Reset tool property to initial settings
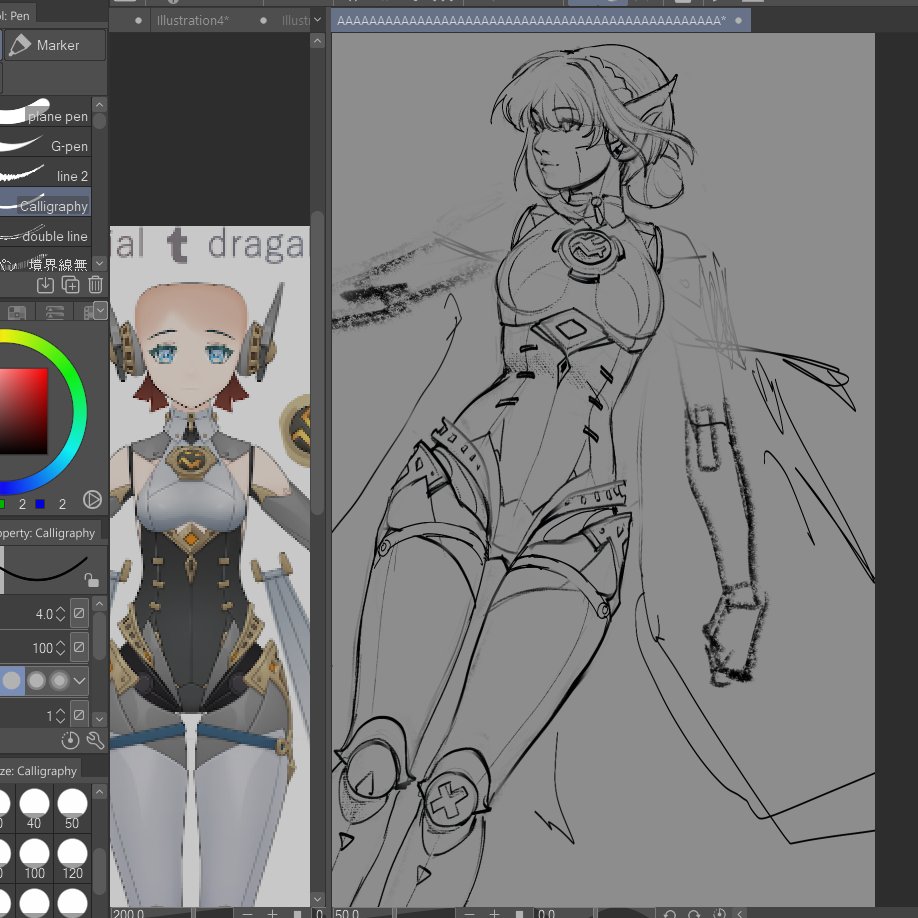918x918 pixels. [x=70, y=741]
